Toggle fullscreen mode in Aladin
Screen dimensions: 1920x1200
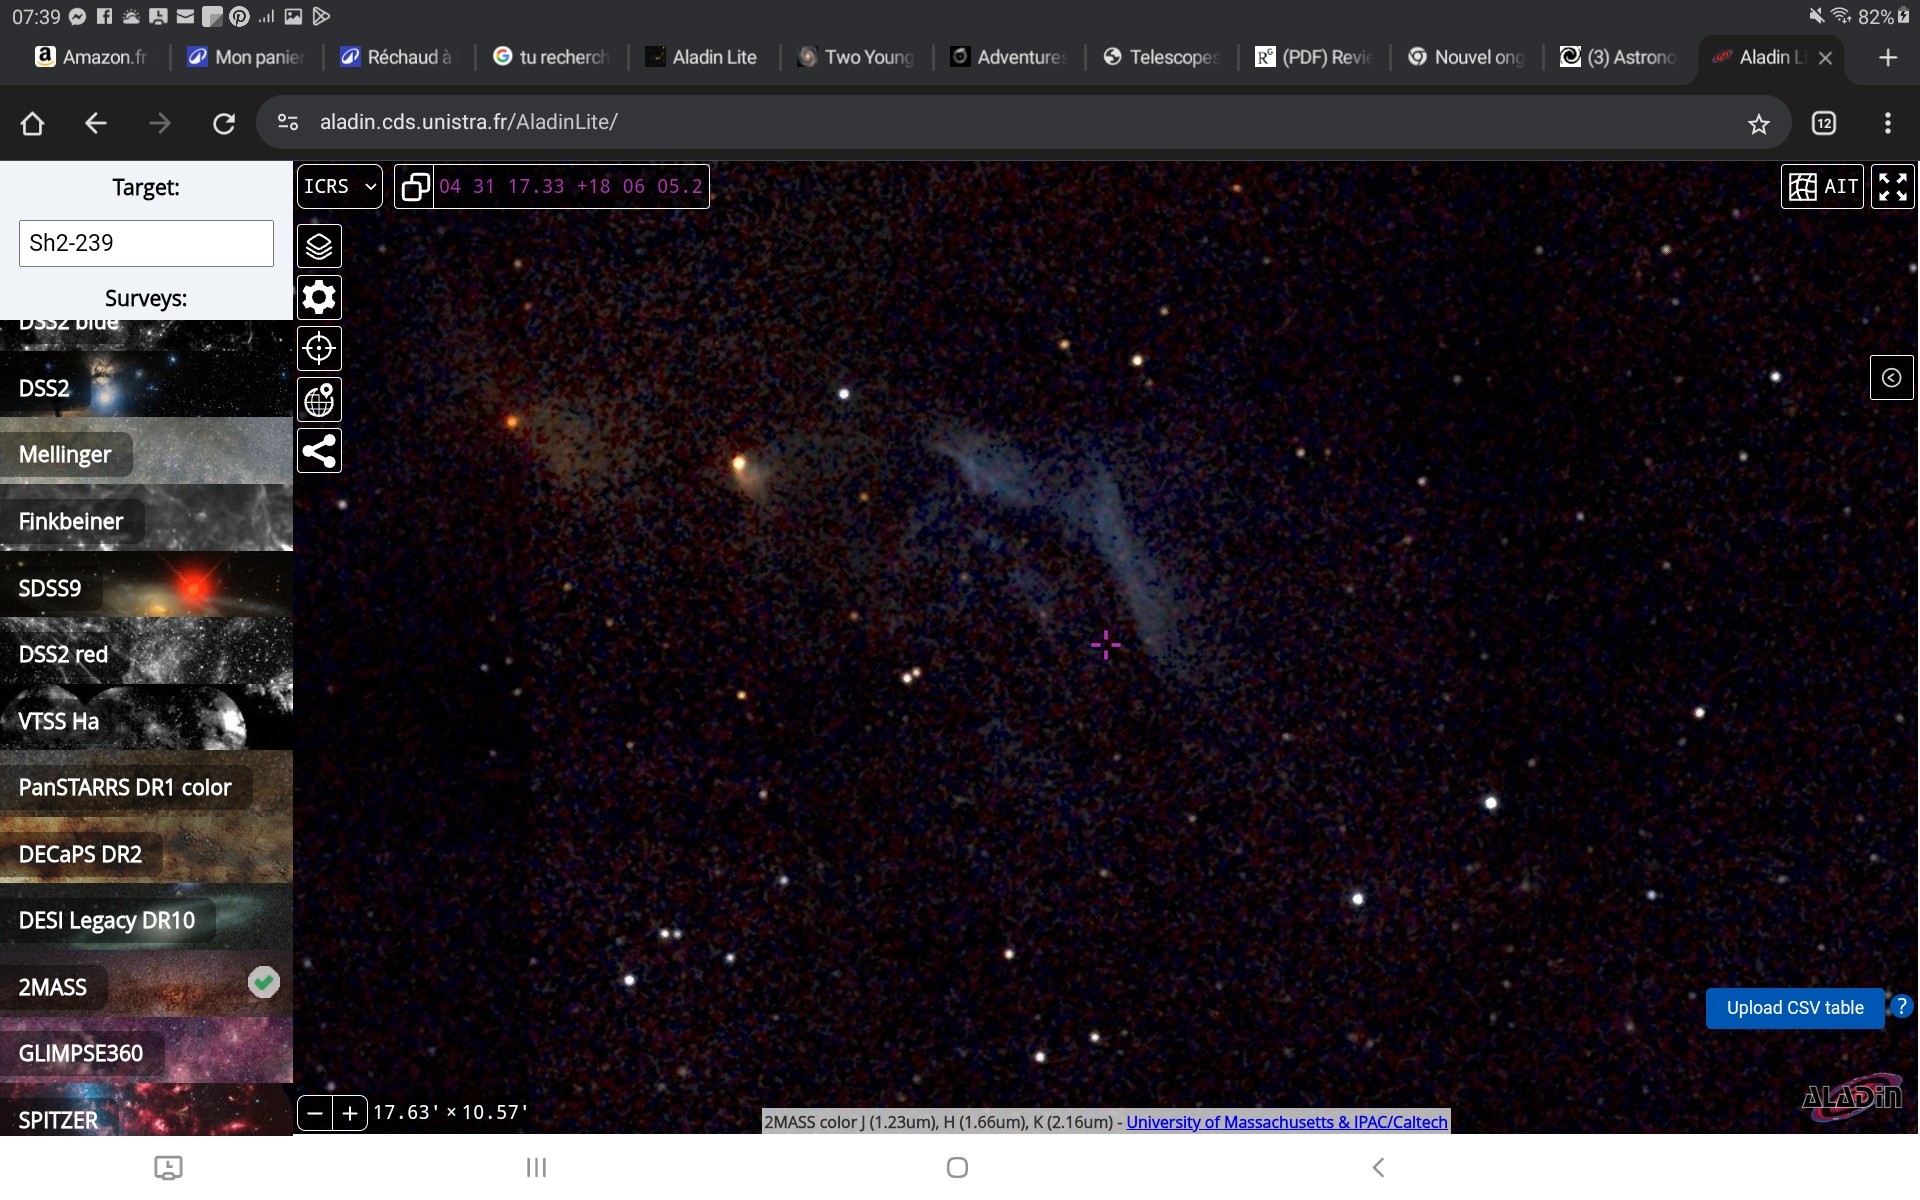tap(1892, 186)
